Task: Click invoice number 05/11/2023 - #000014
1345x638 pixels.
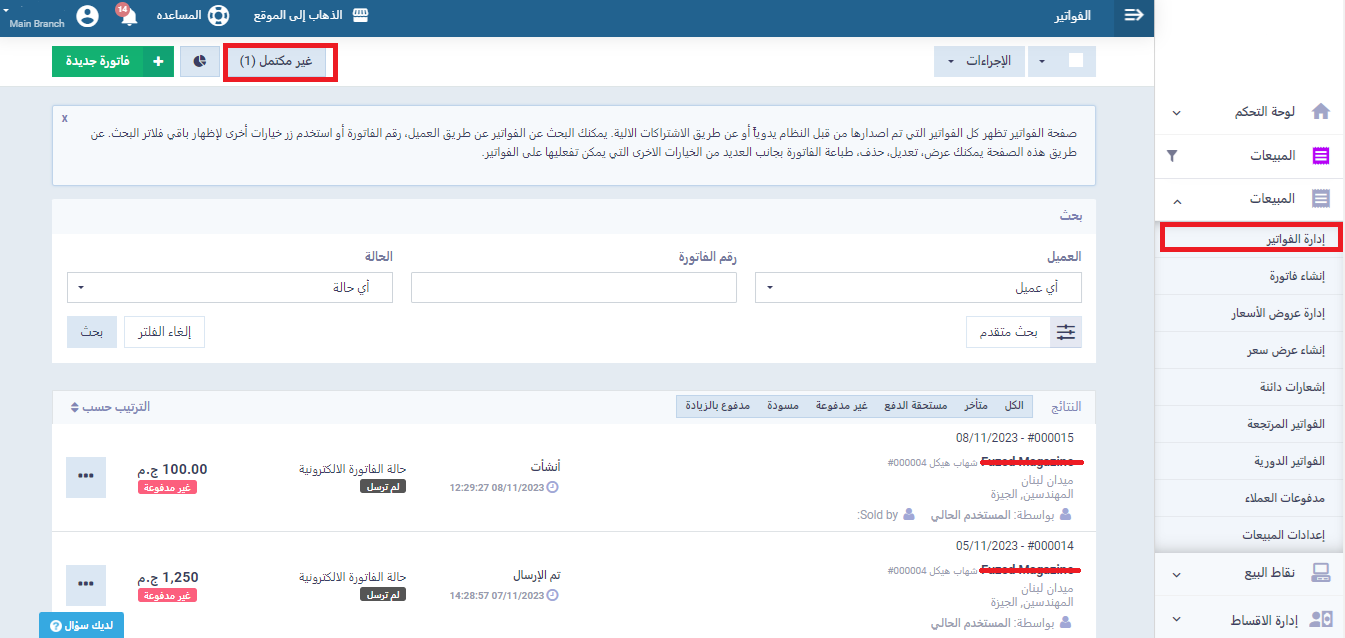Action: pyautogui.click(x=1015, y=546)
